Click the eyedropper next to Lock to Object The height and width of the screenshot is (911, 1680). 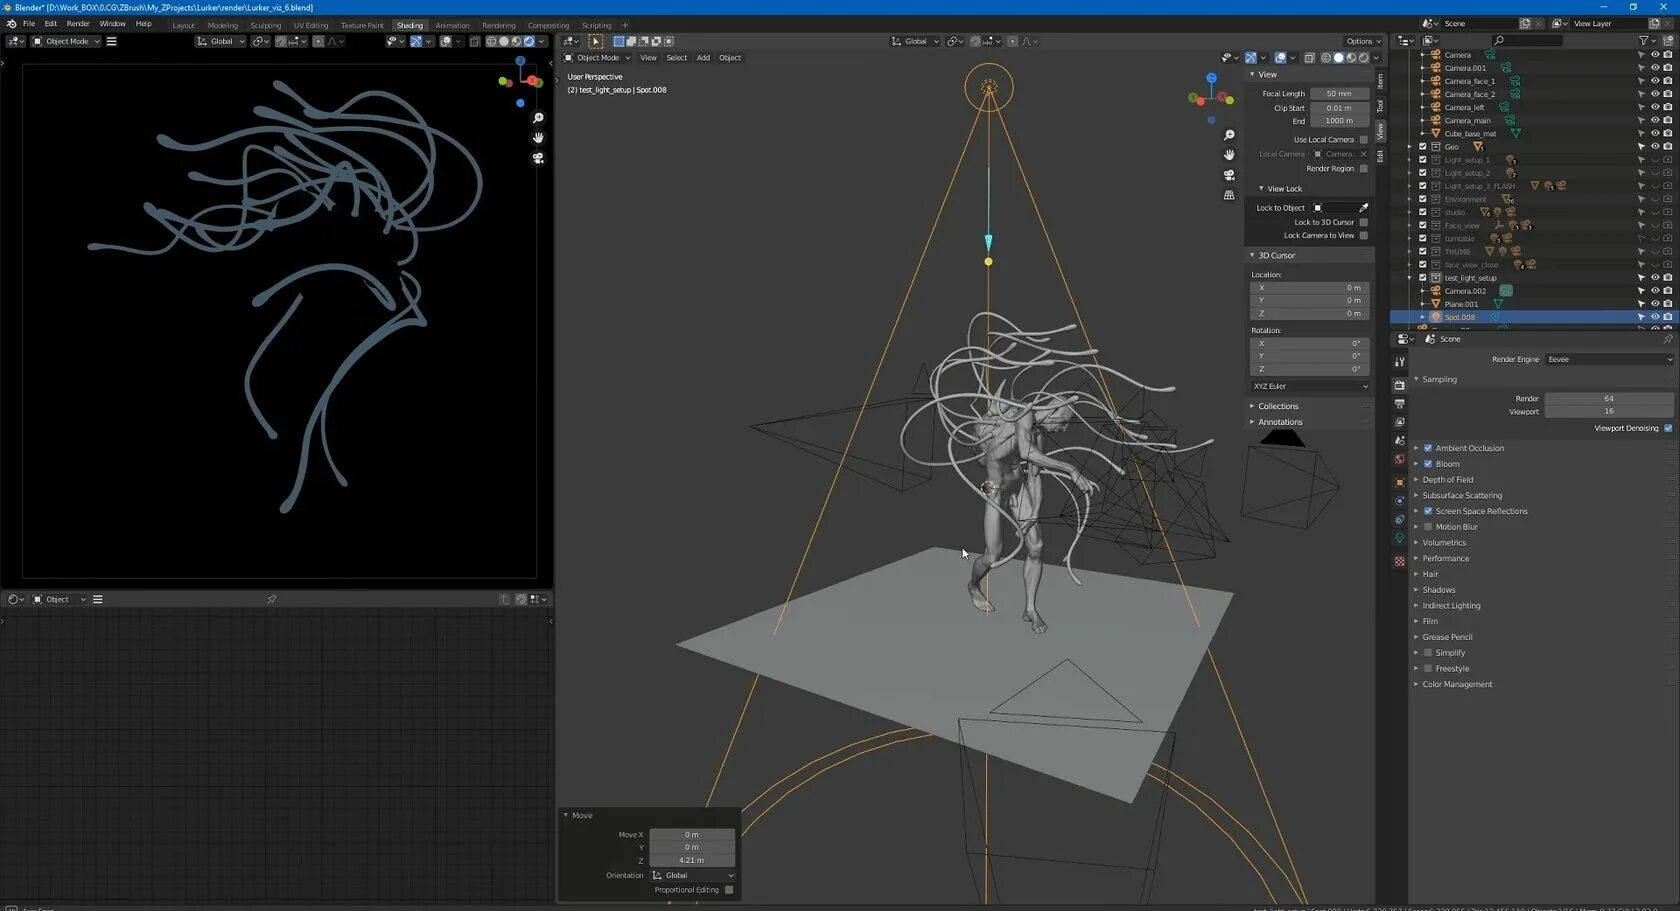tap(1363, 208)
